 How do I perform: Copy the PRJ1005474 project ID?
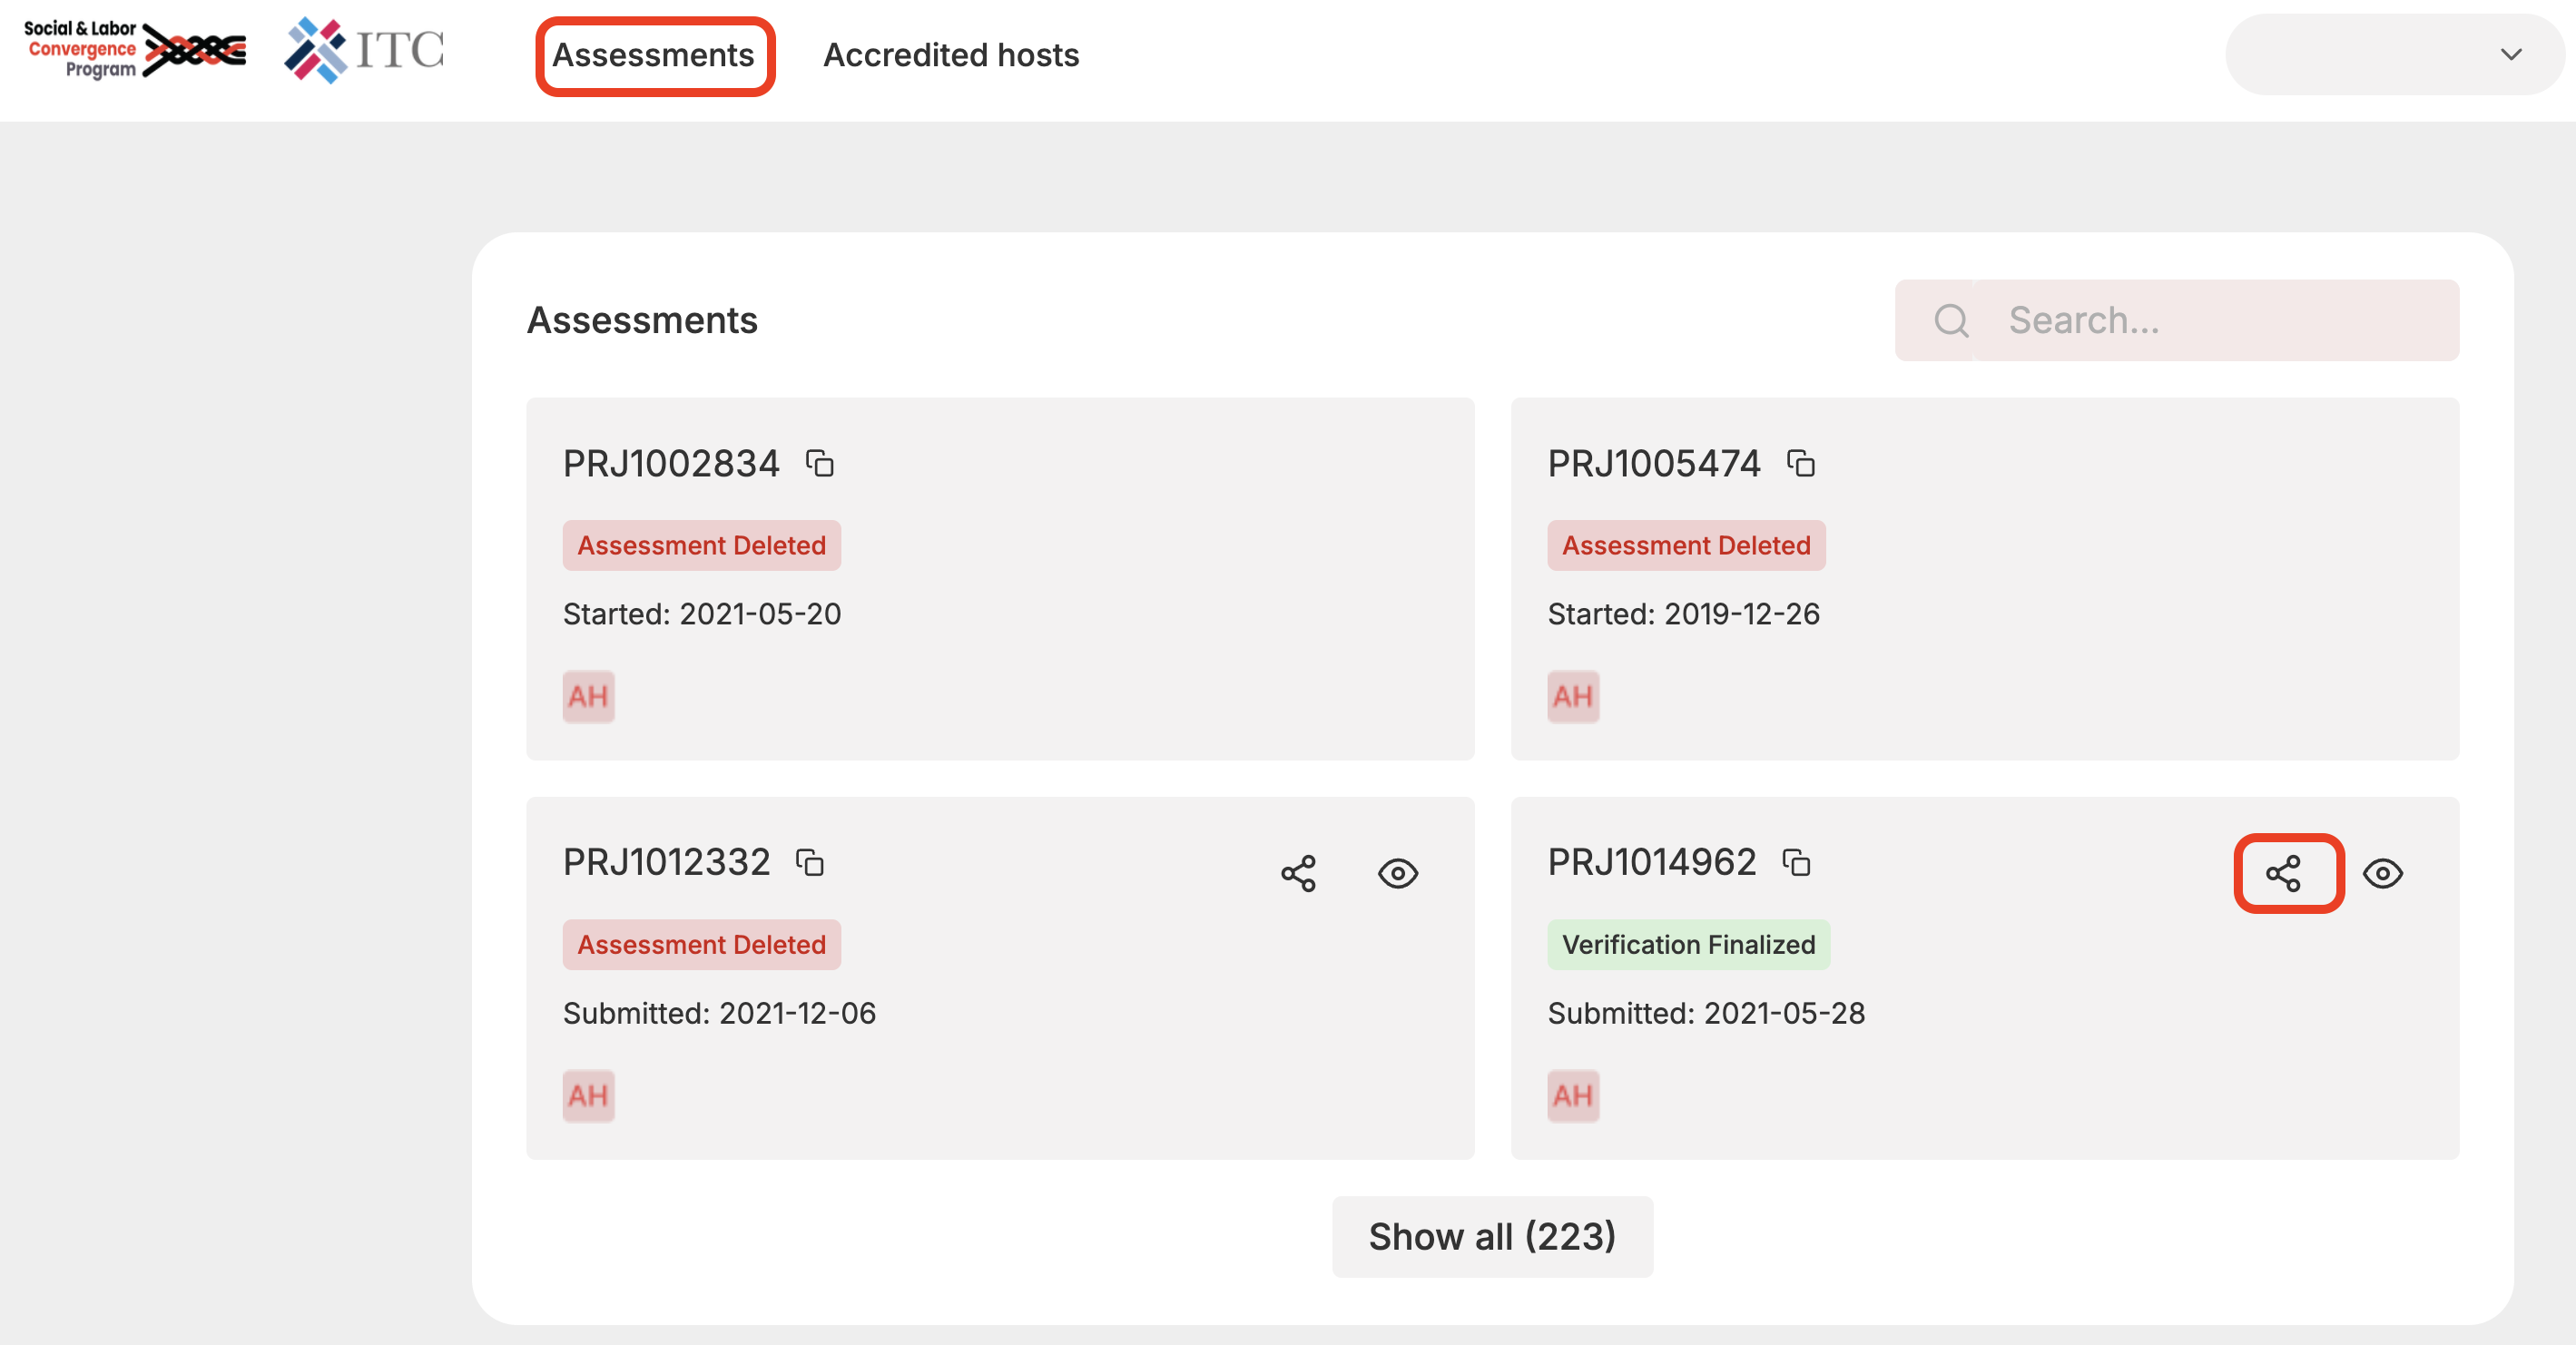[1801, 464]
